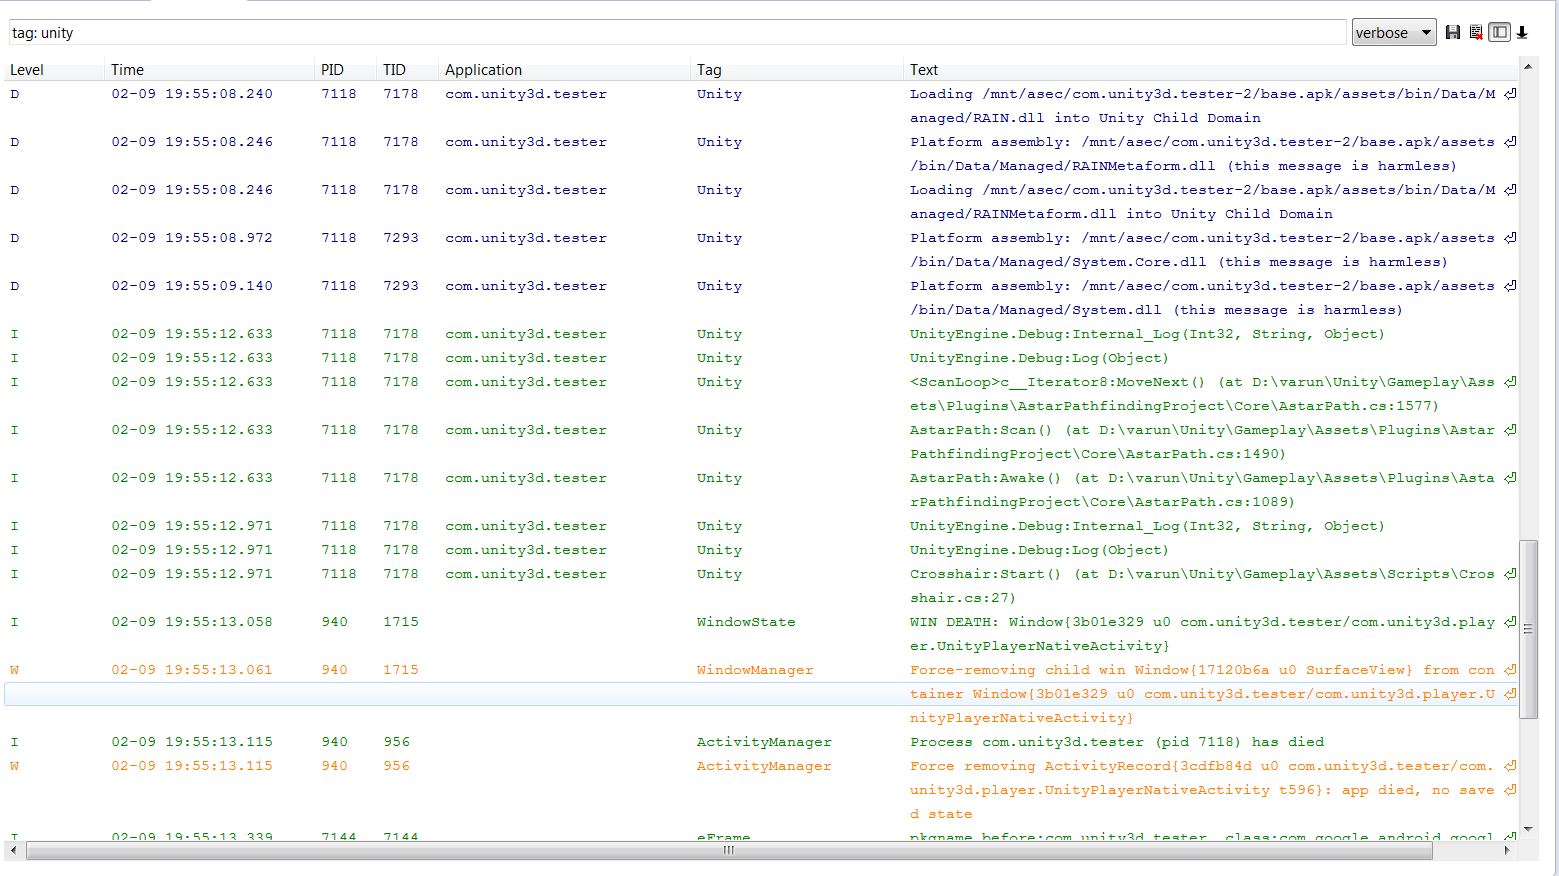Clear the log with the red X icon
Screen dimensions: 1559x876
1476,33
